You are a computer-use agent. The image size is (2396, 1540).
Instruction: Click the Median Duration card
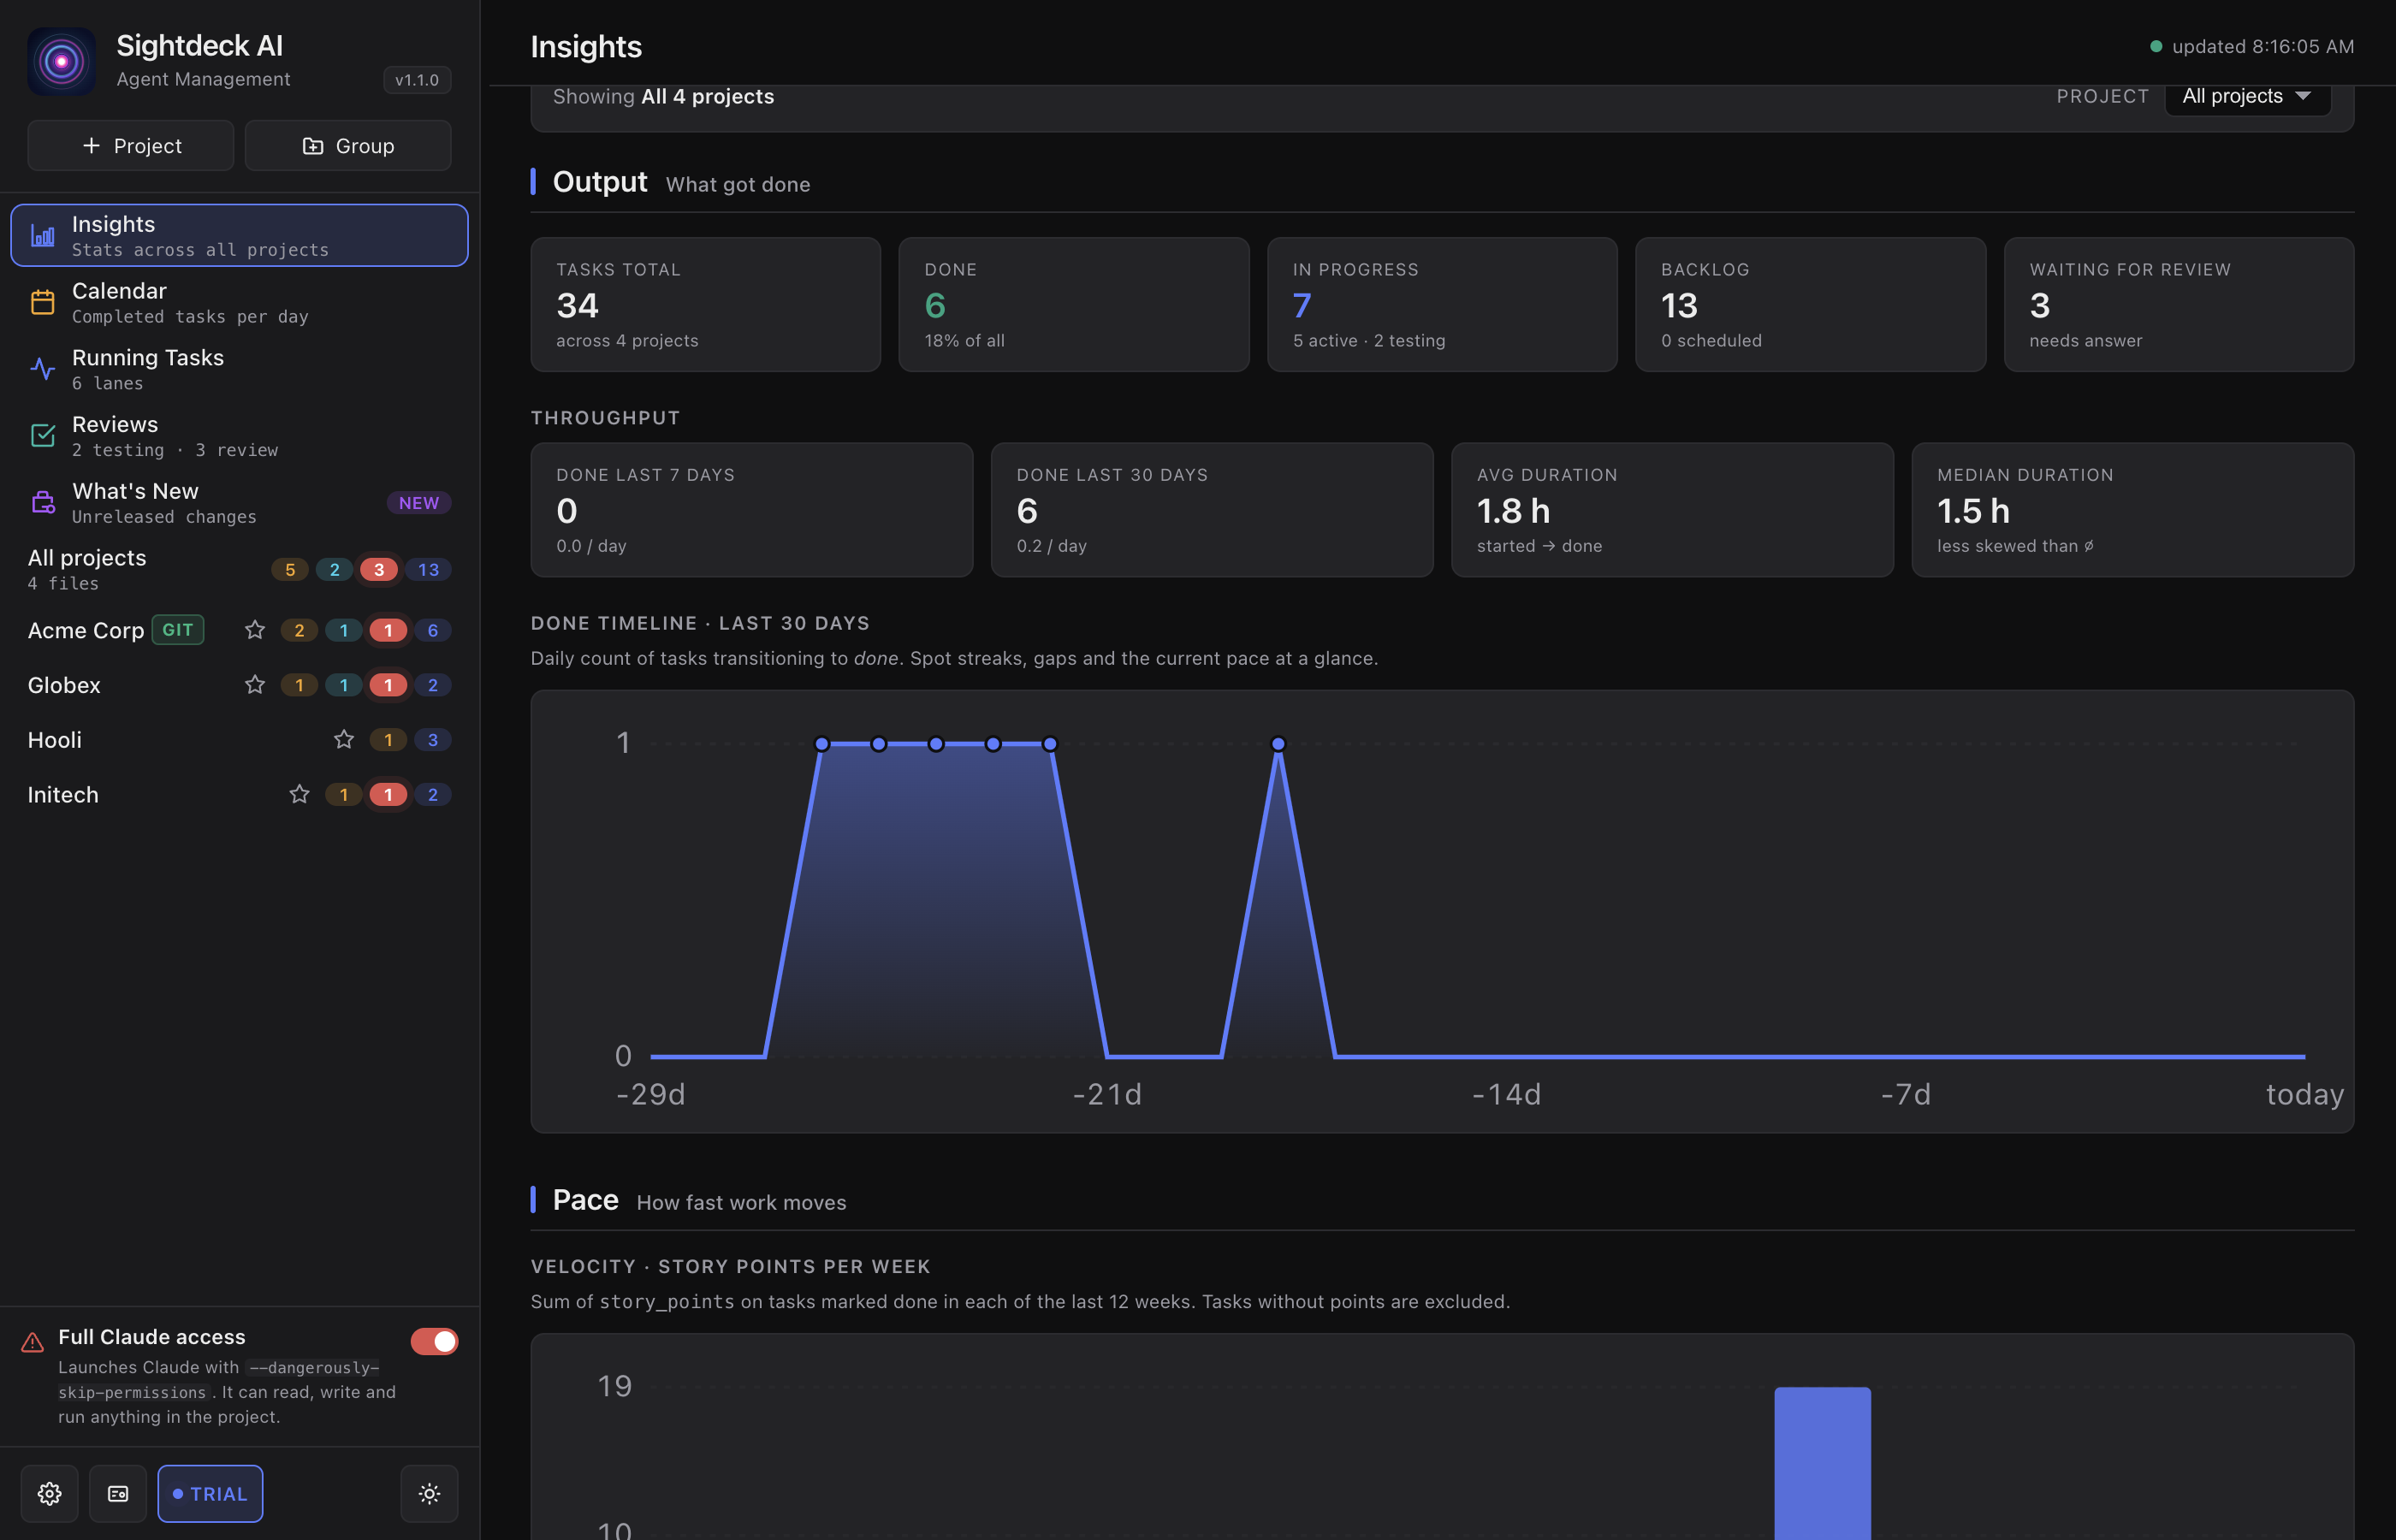2133,510
